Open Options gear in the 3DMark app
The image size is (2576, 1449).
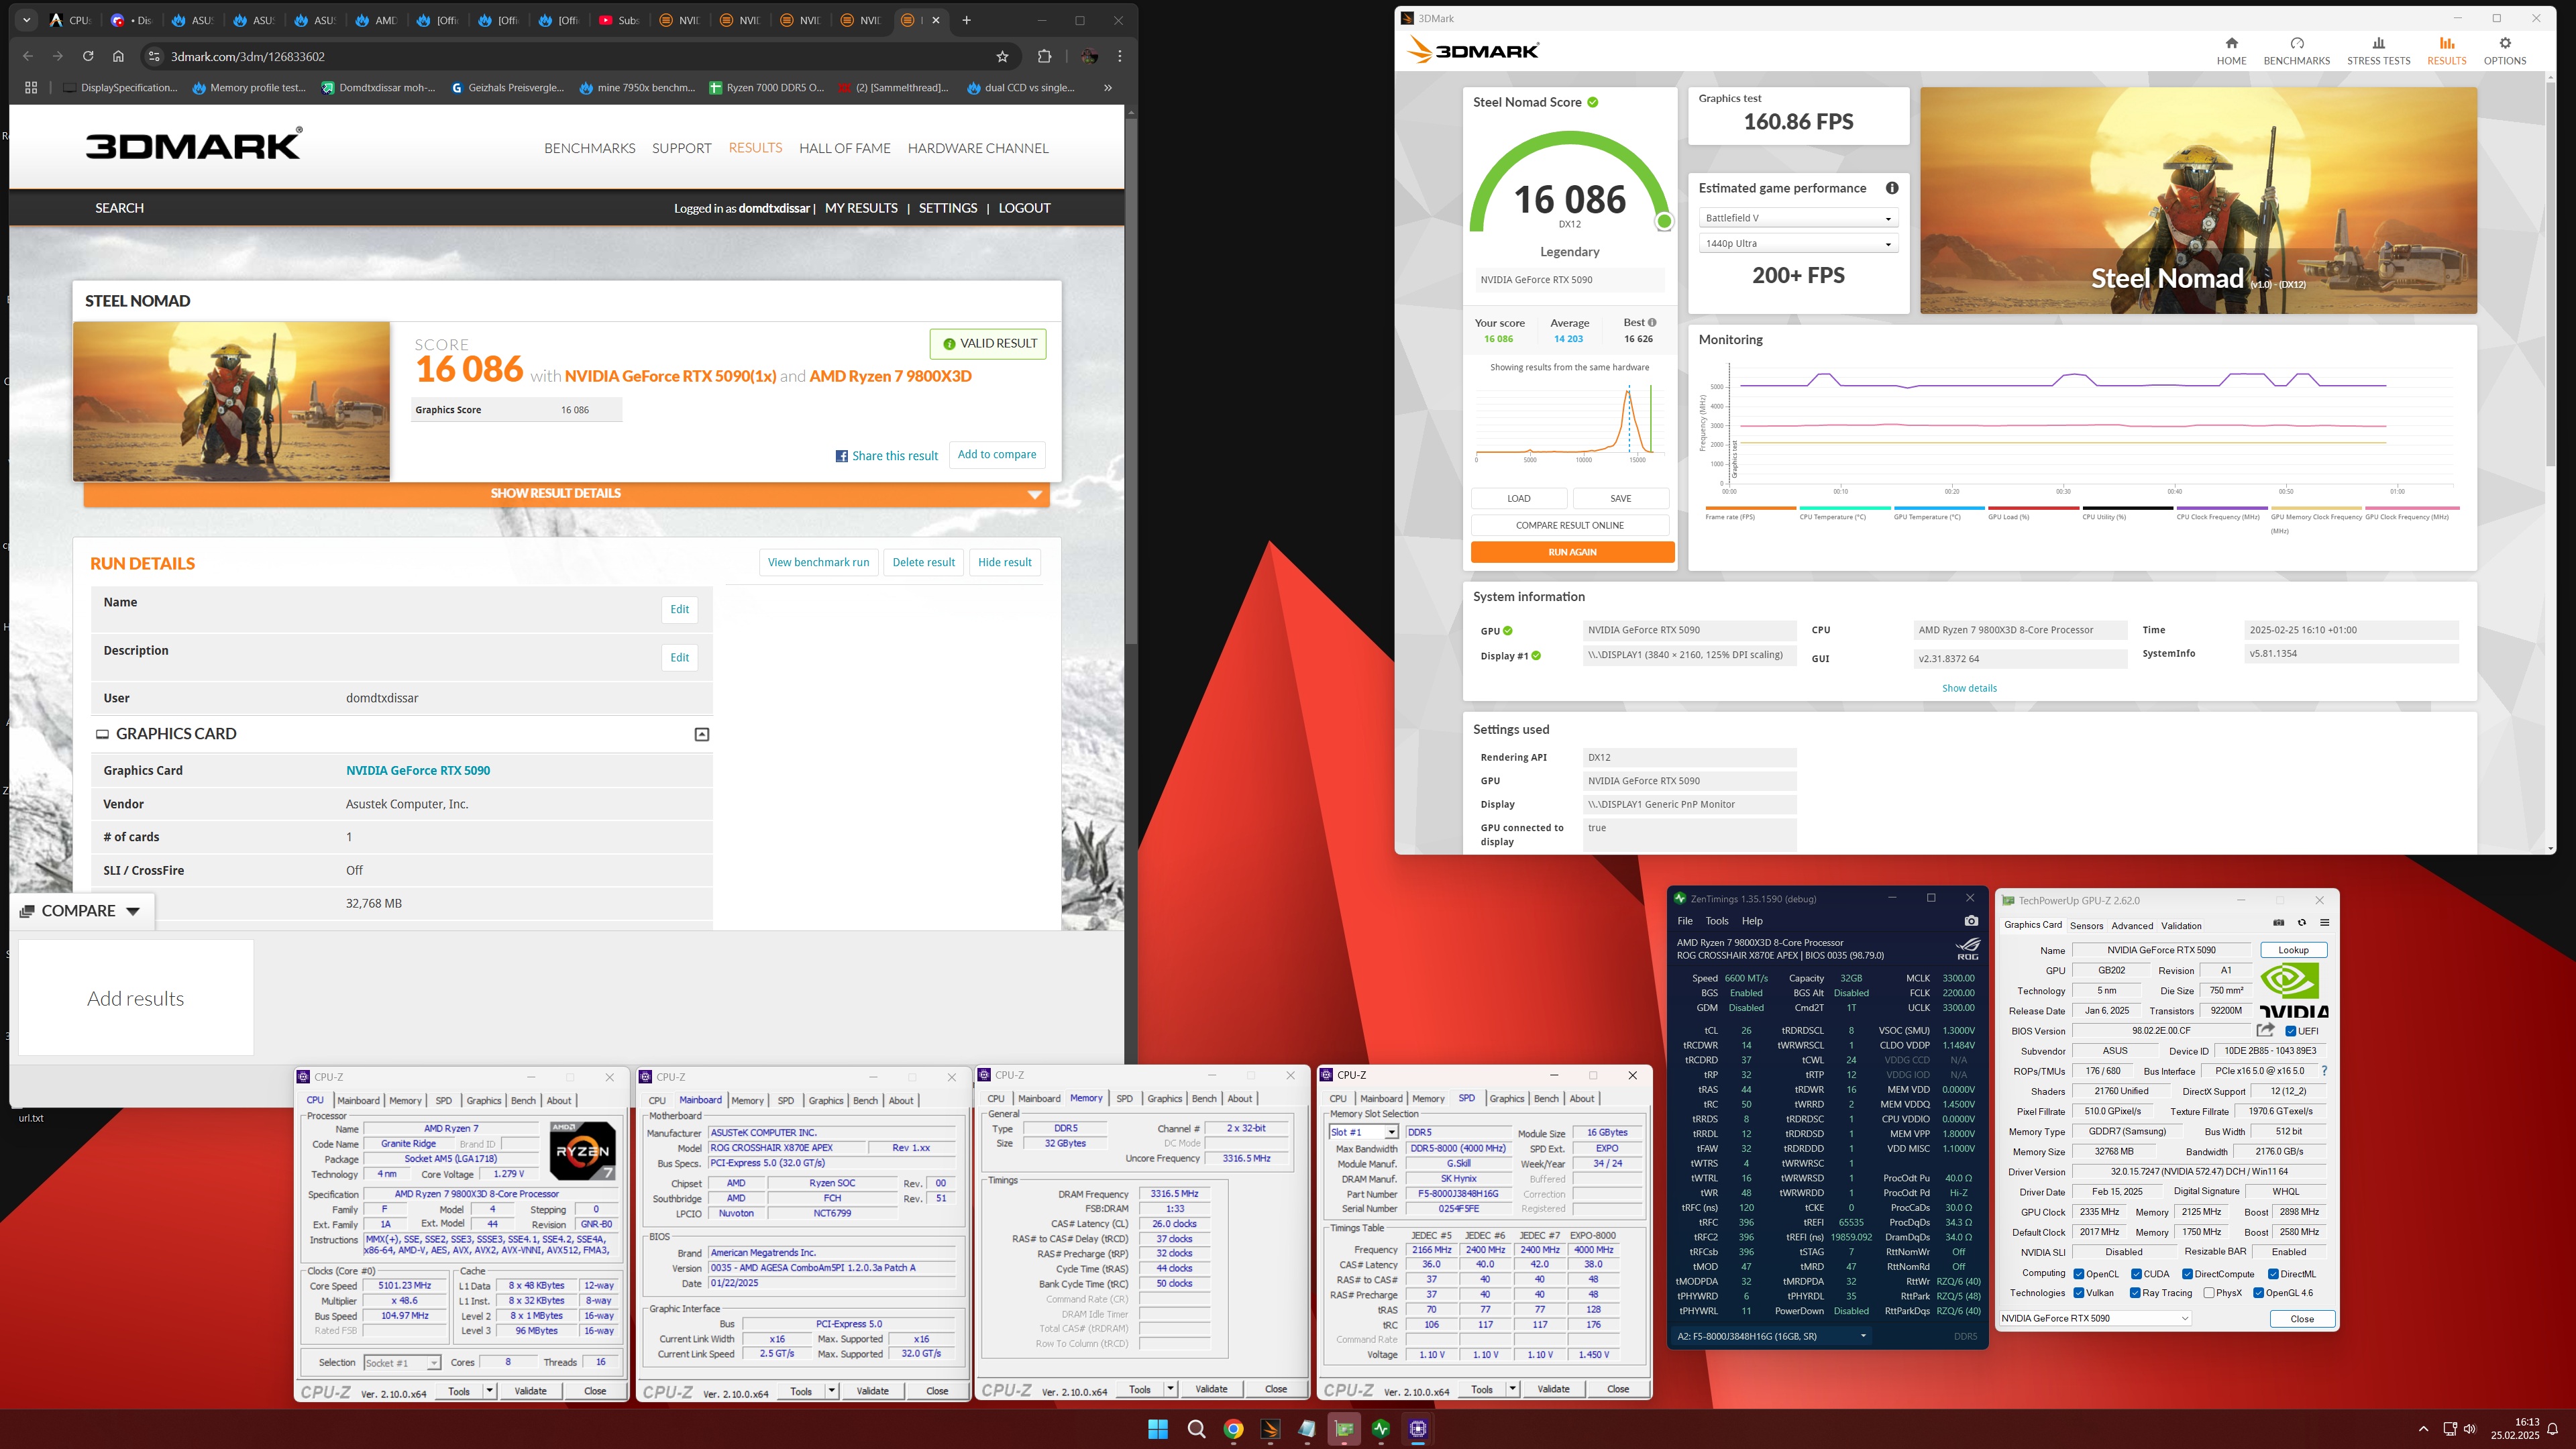click(2505, 51)
